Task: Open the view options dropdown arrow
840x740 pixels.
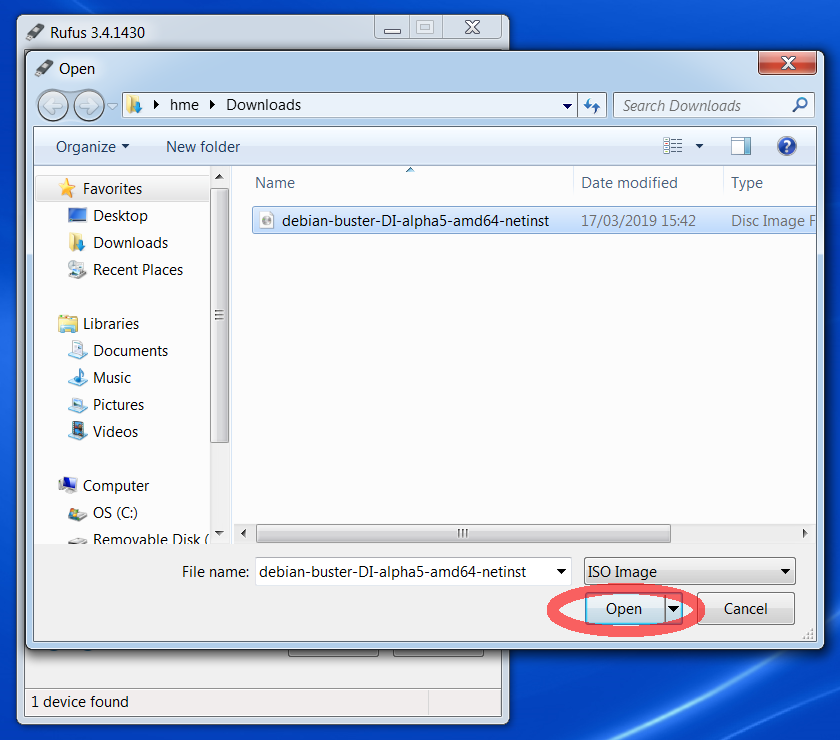Action: (699, 146)
